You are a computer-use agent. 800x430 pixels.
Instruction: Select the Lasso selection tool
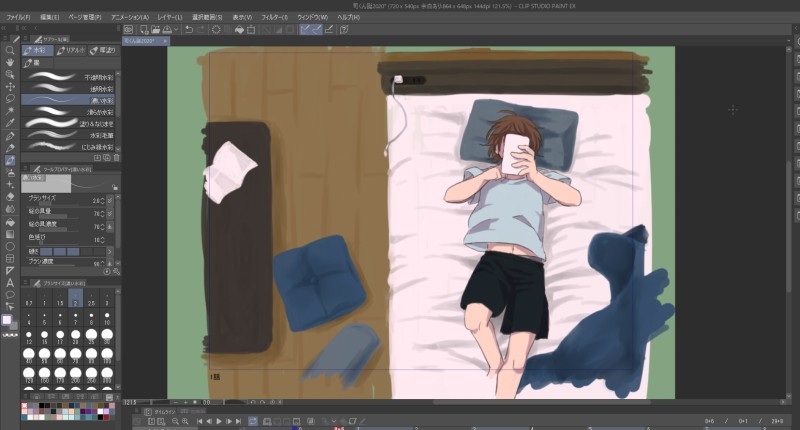tap(10, 98)
